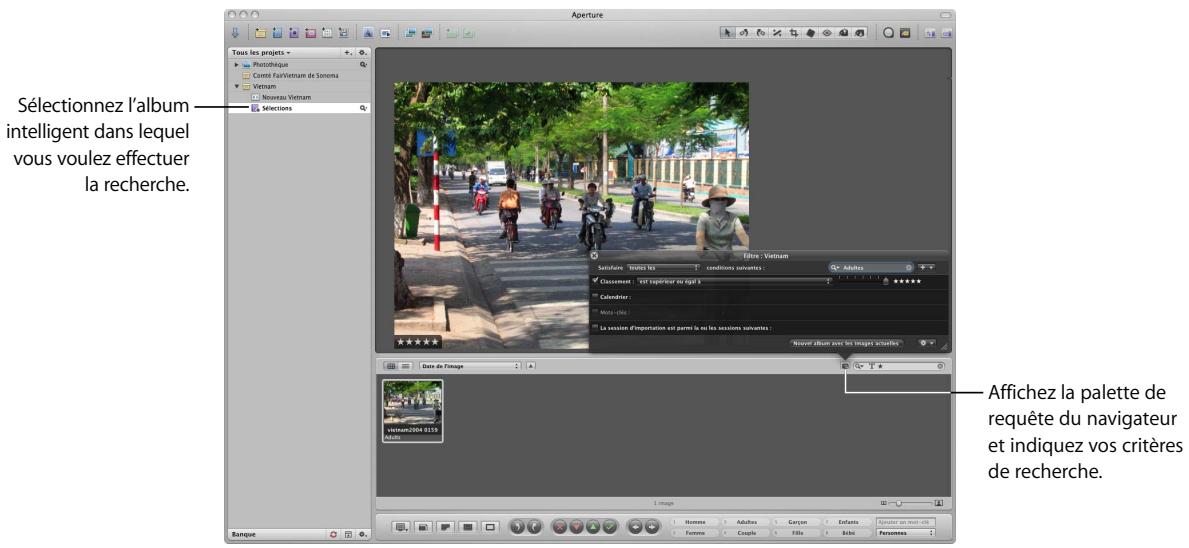
Task: Enable the Calendrier criterion checkbox
Action: click(595, 296)
